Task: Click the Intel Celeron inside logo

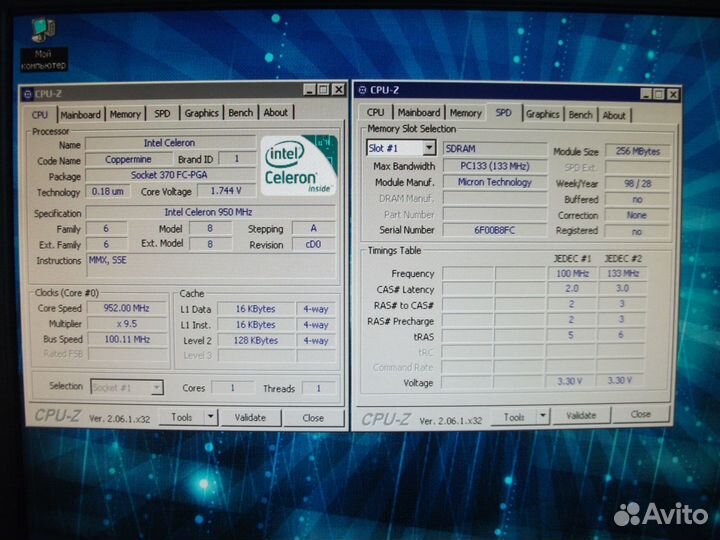Action: point(298,166)
